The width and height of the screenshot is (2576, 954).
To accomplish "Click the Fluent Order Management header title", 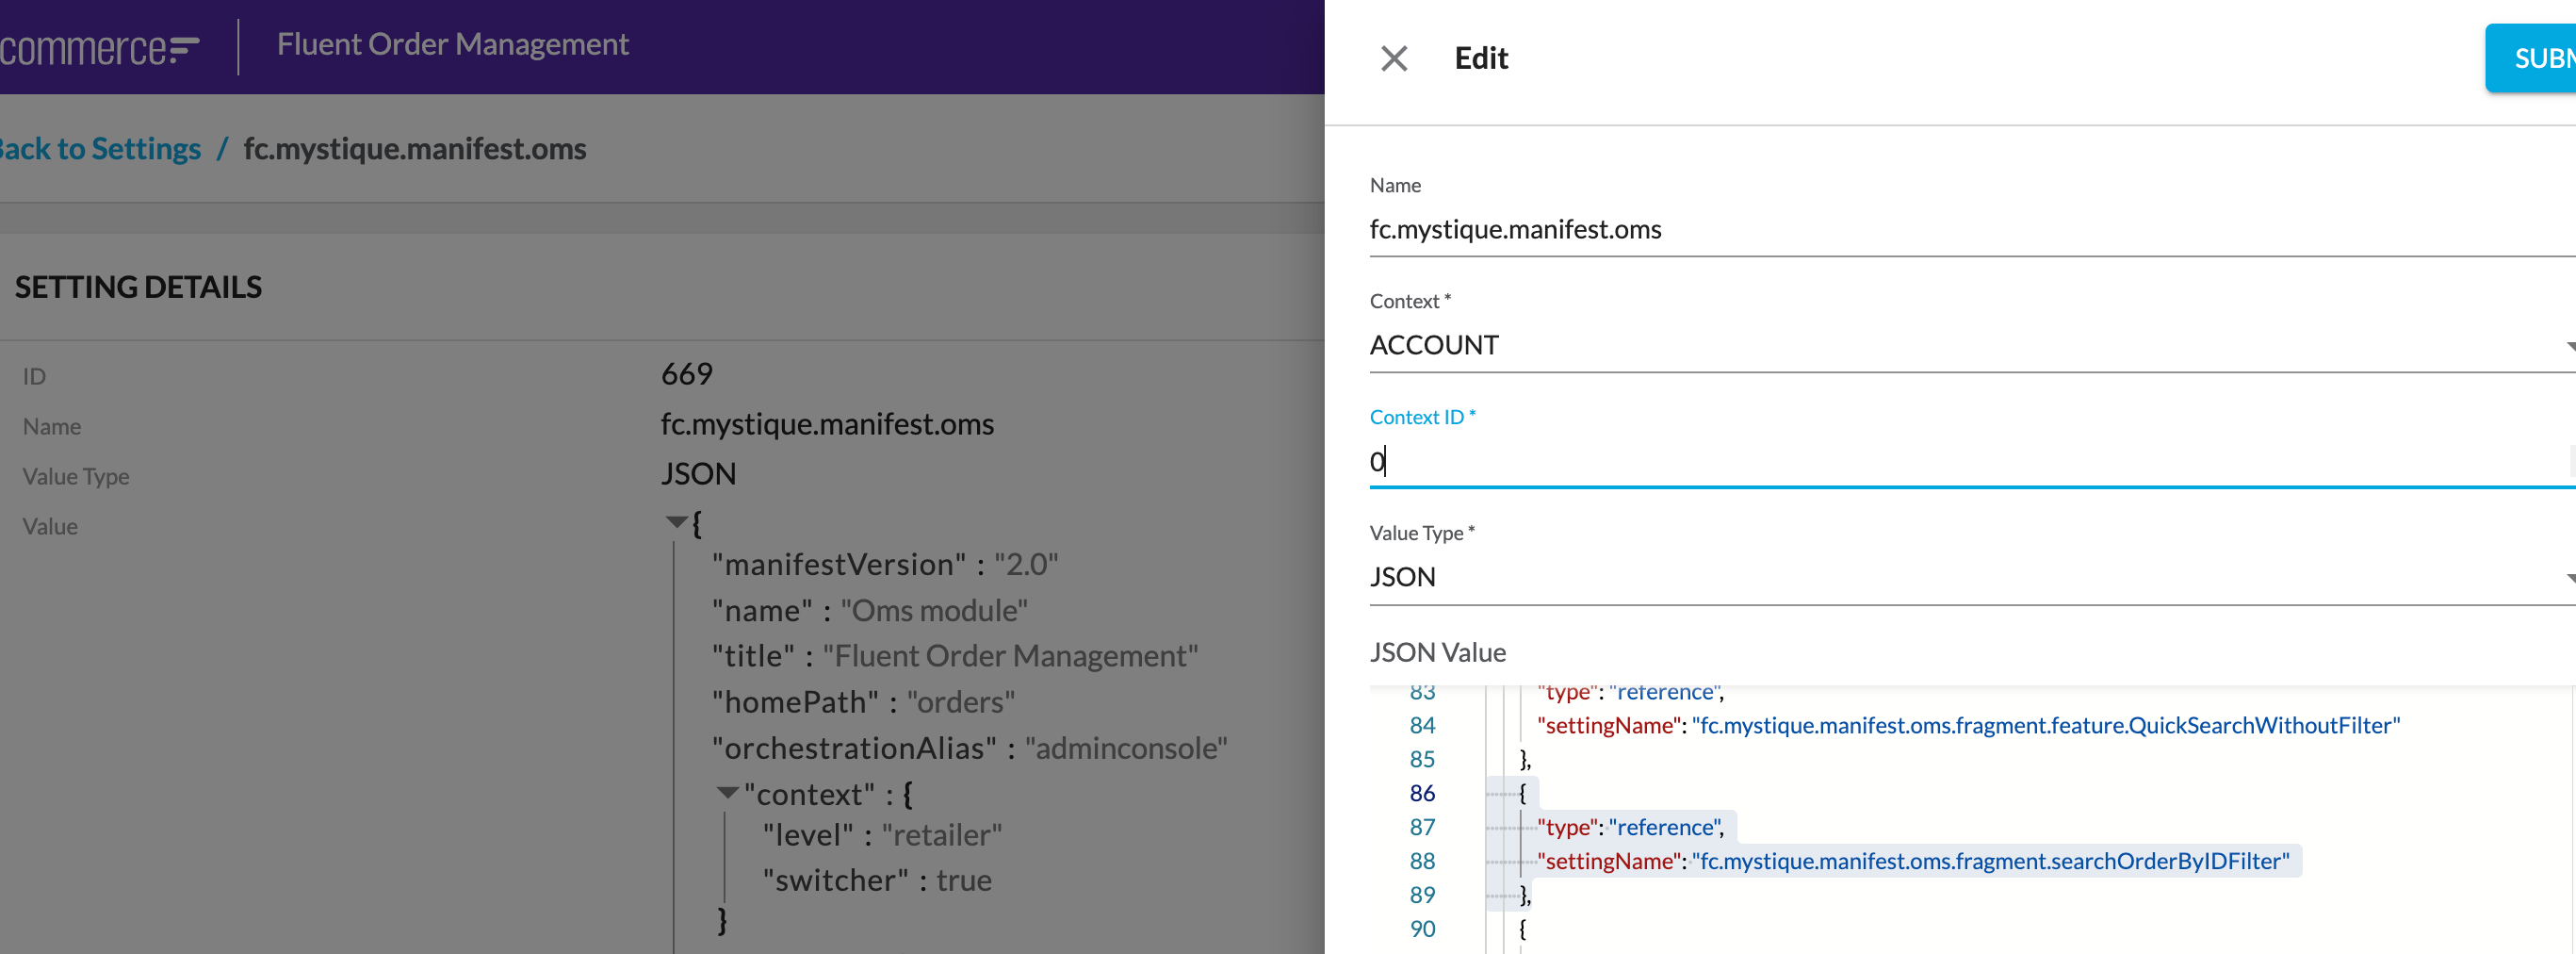I will 452,45.
